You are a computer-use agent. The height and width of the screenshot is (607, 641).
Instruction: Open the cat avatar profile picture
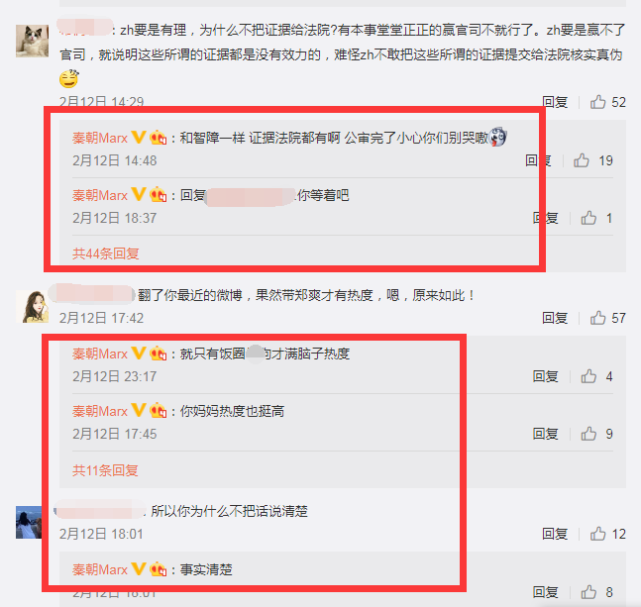pyautogui.click(x=32, y=41)
